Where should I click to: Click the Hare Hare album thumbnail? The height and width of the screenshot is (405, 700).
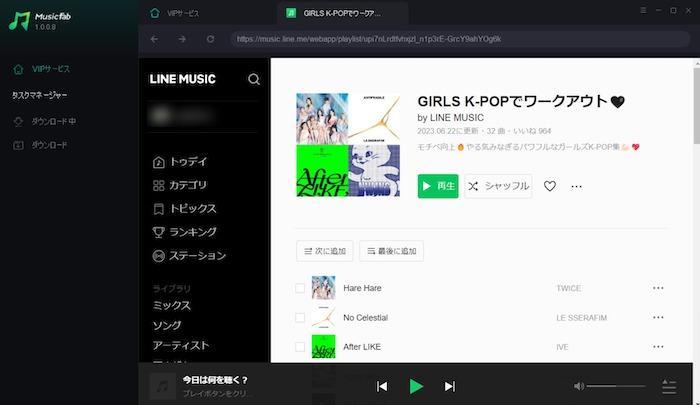[323, 288]
